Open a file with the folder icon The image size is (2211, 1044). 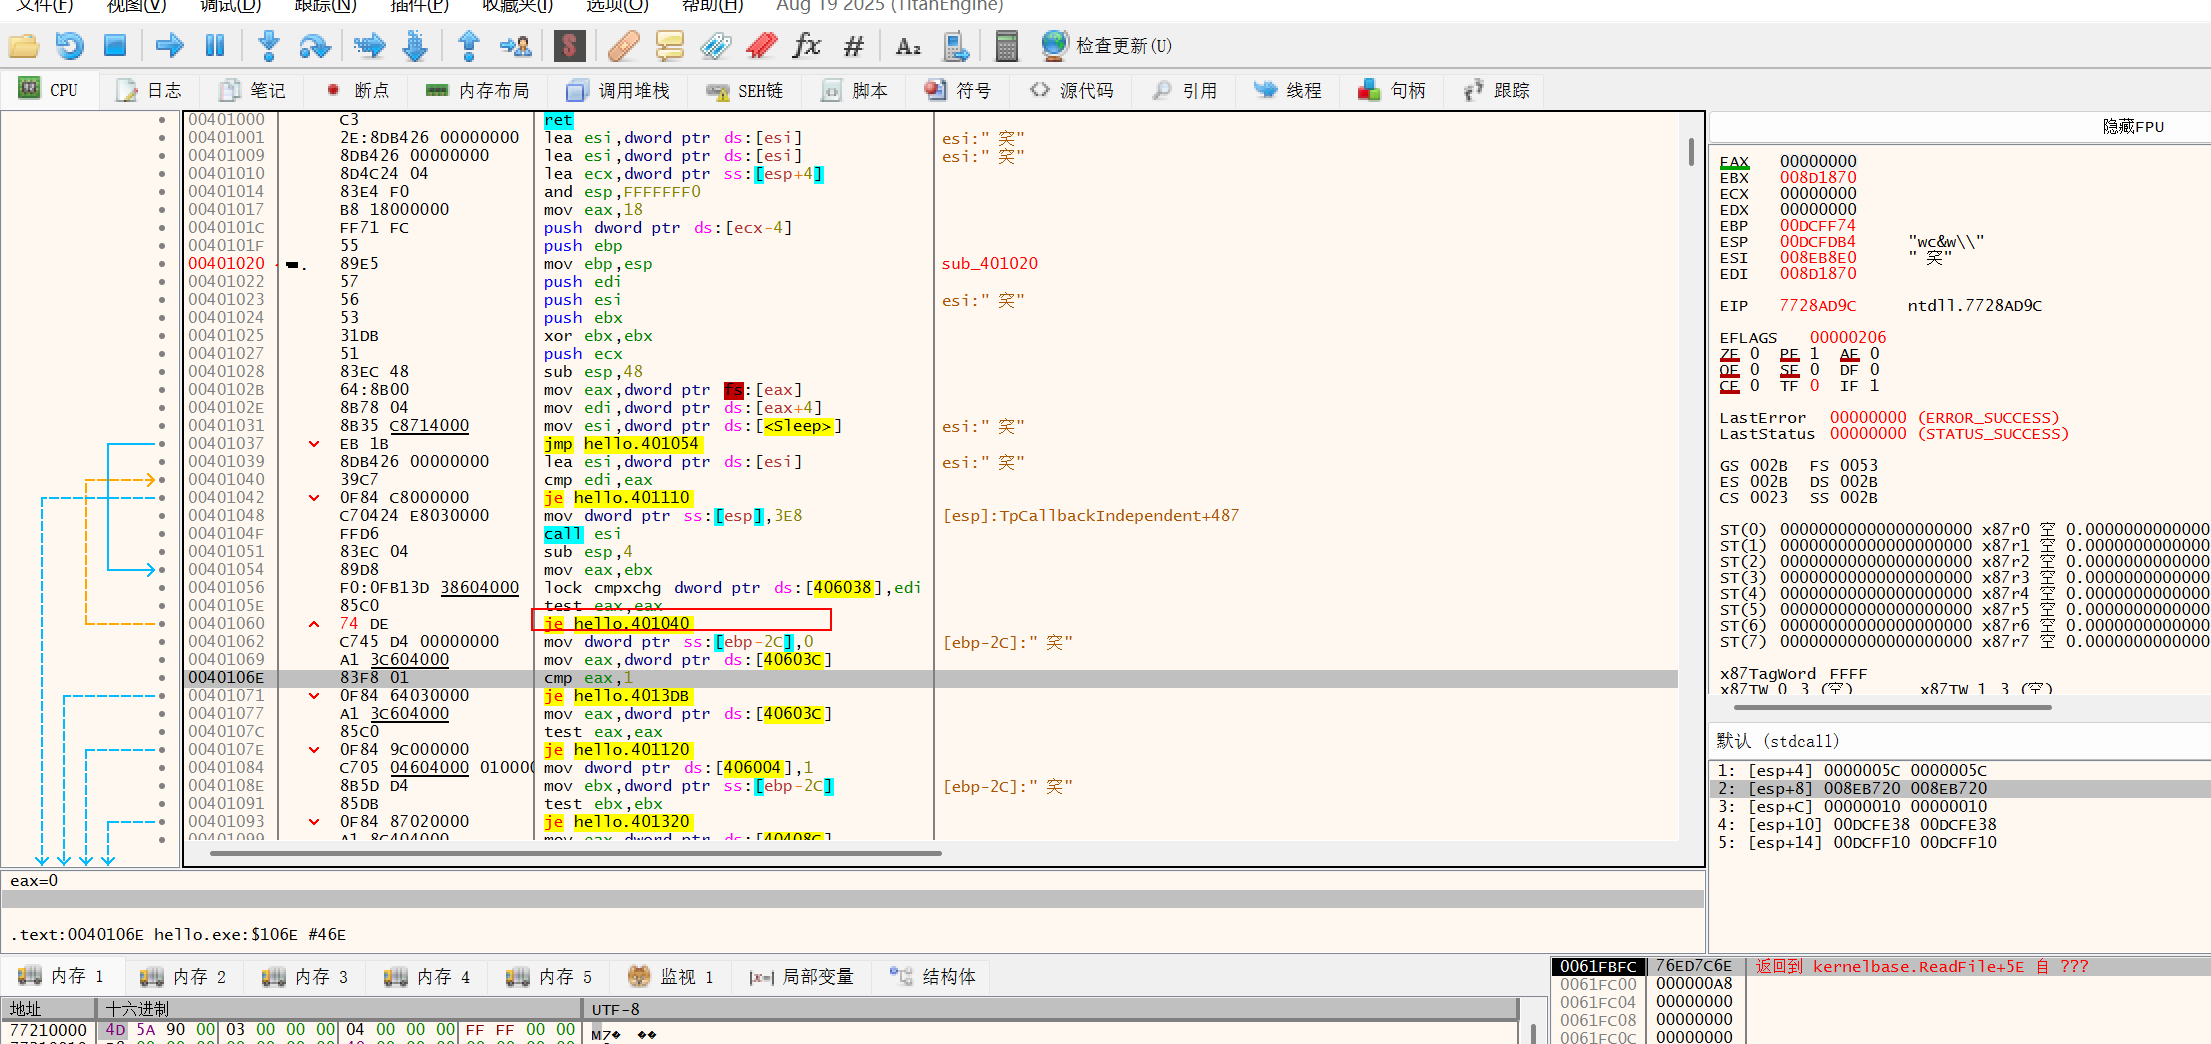click(x=23, y=46)
